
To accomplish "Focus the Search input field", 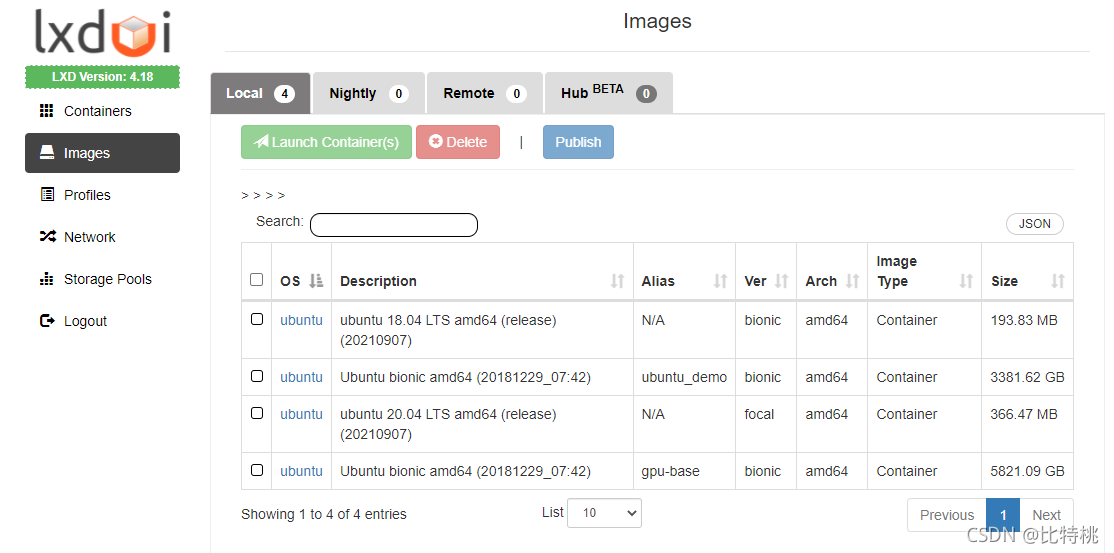I will coord(394,225).
